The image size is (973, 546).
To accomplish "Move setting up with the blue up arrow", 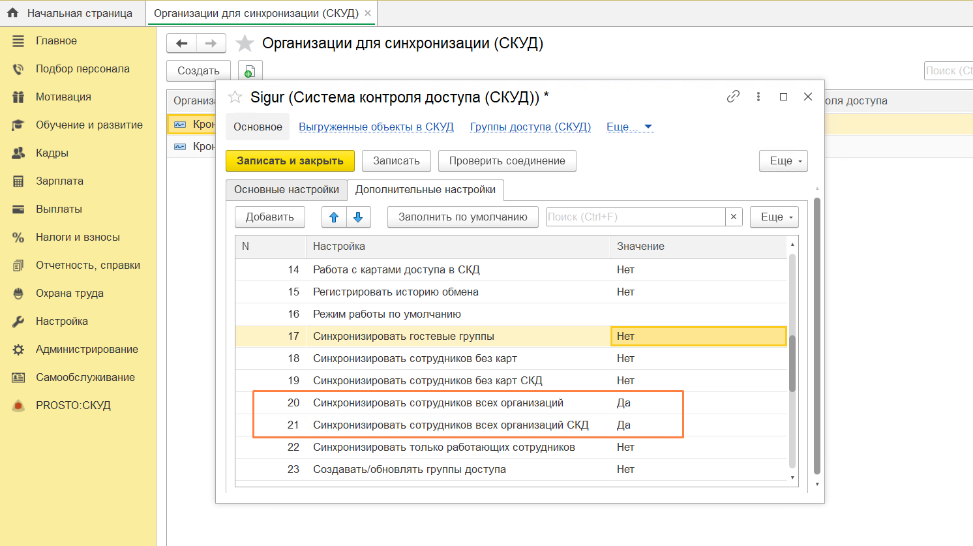I will coord(334,217).
